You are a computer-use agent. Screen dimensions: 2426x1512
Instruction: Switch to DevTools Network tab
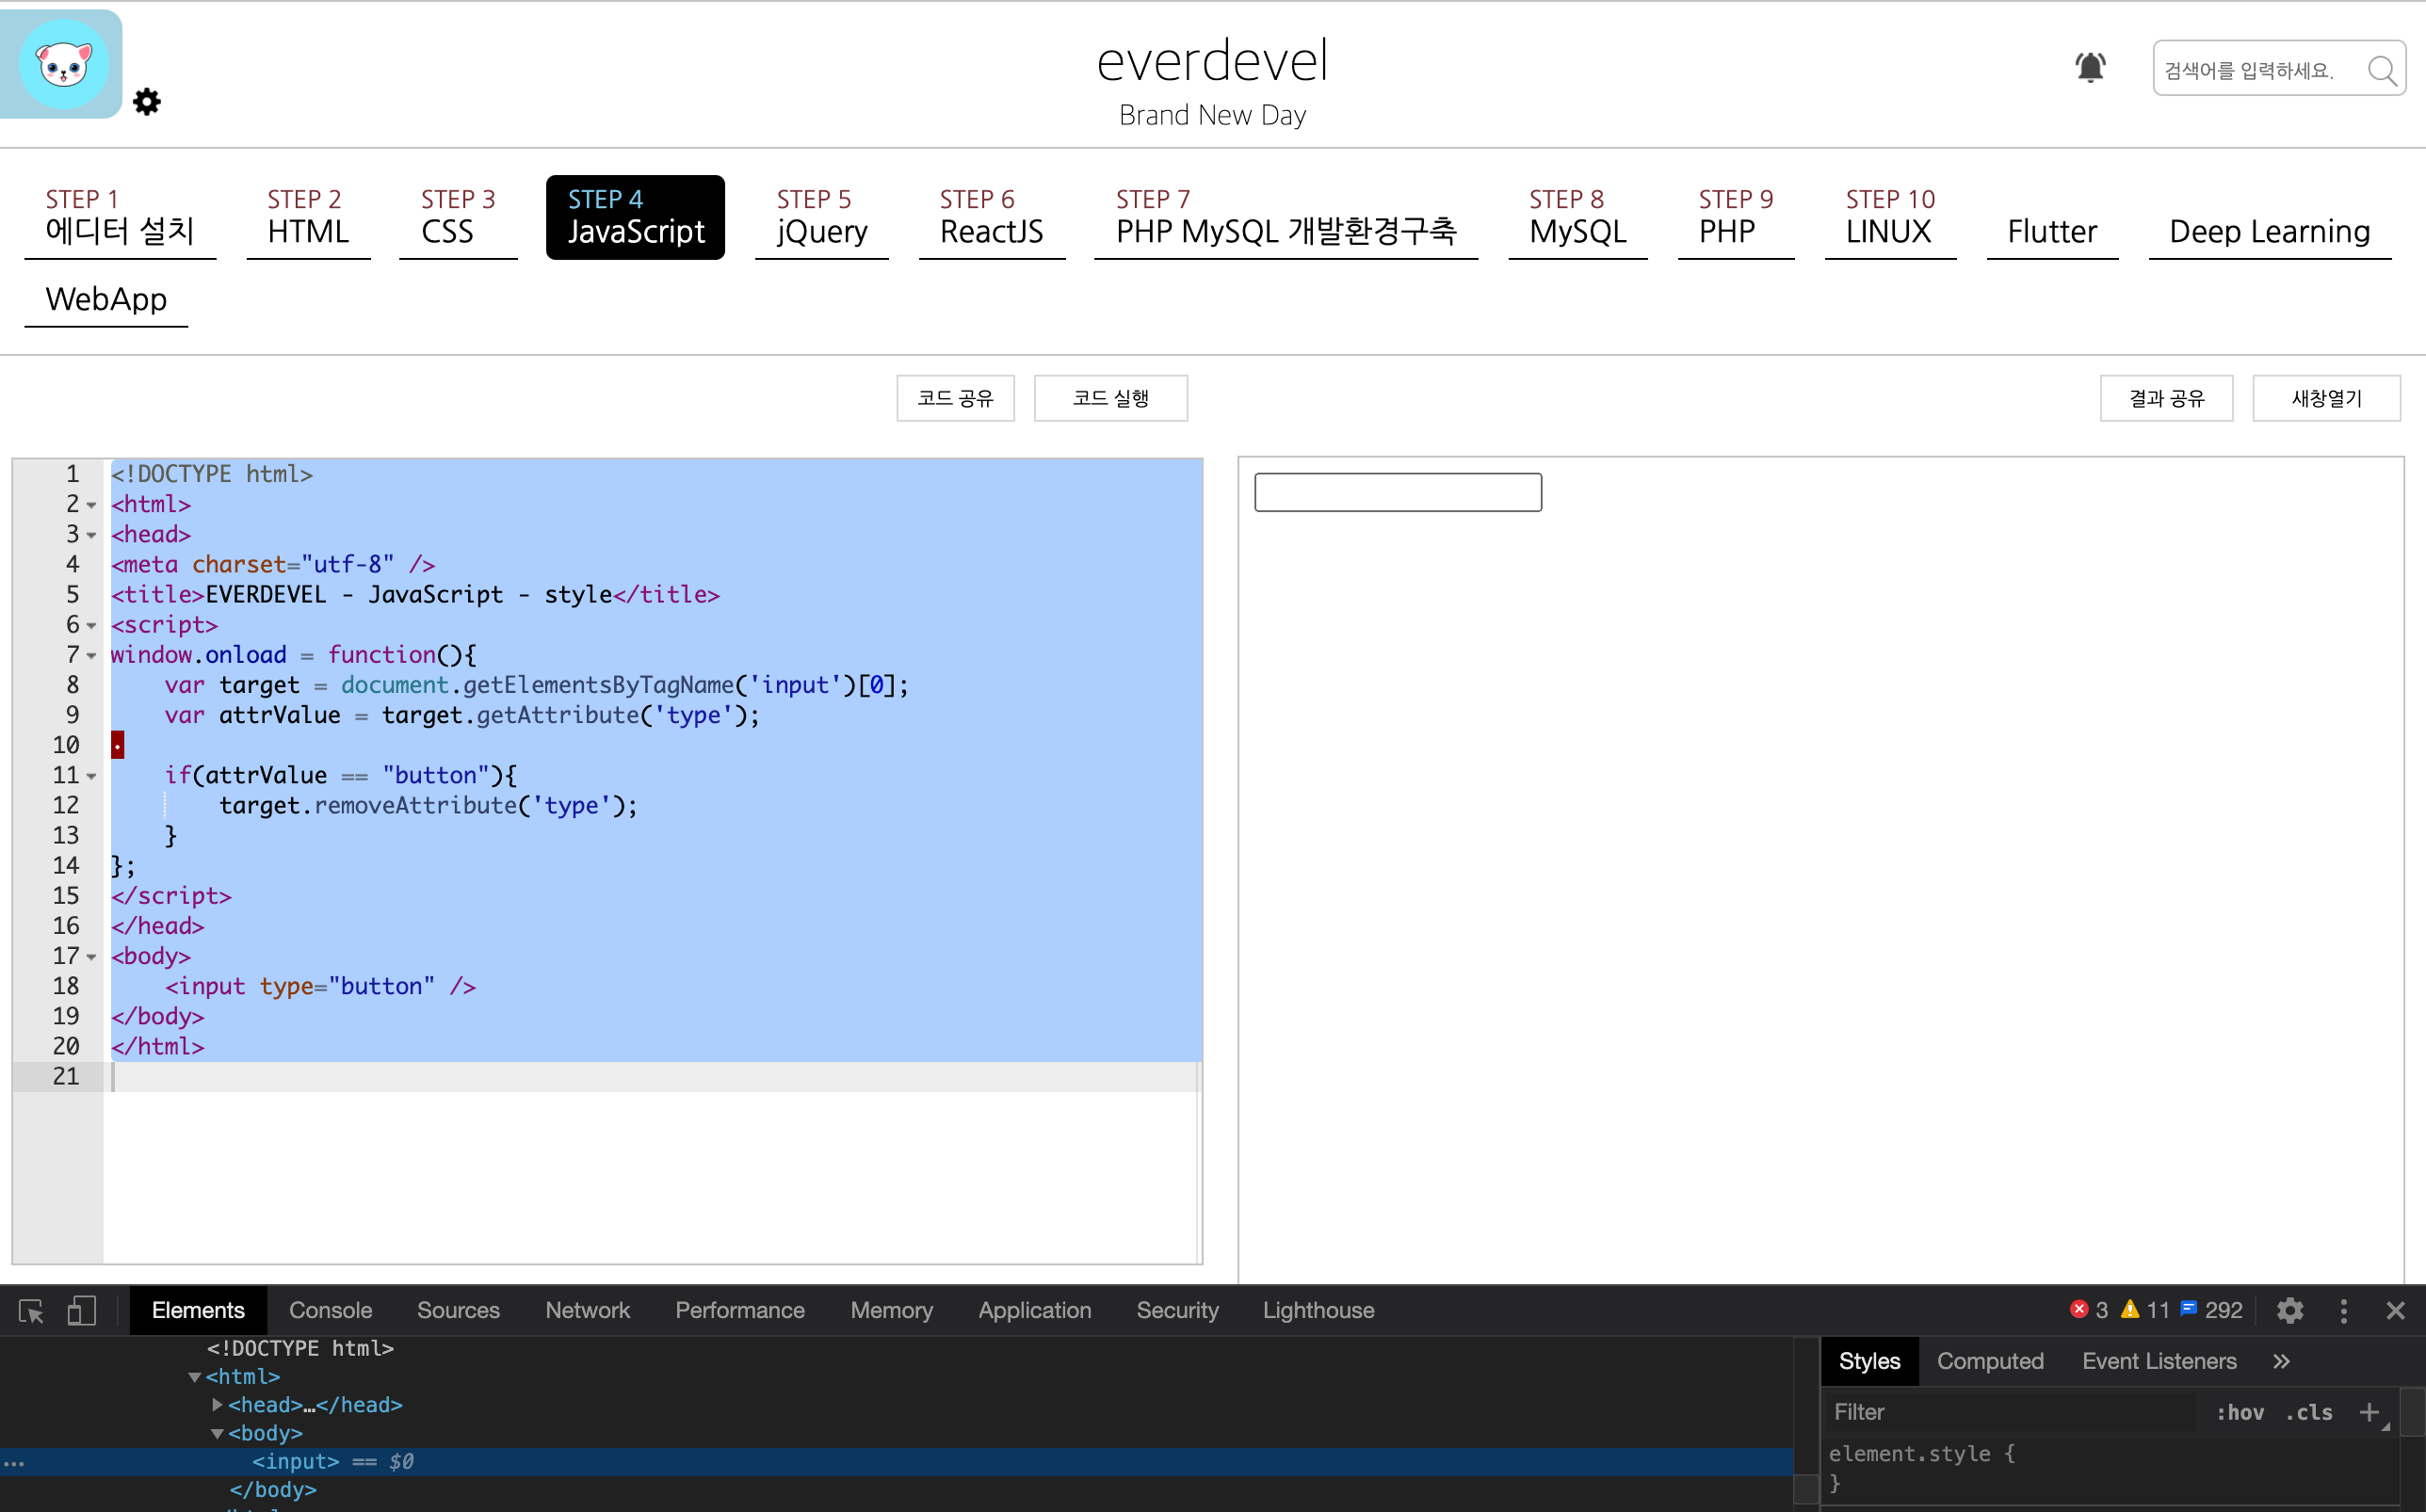click(587, 1311)
